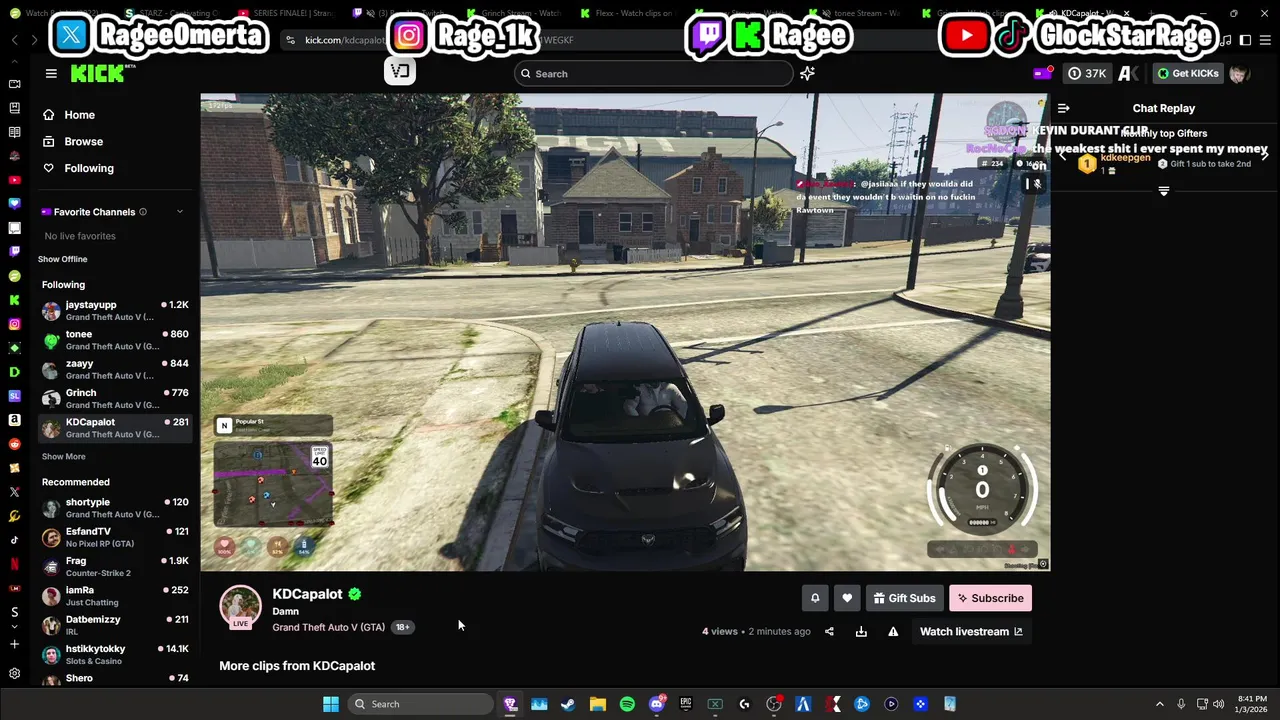Open KDCapalot channel name link
1280x720 pixels.
[x=307, y=594]
